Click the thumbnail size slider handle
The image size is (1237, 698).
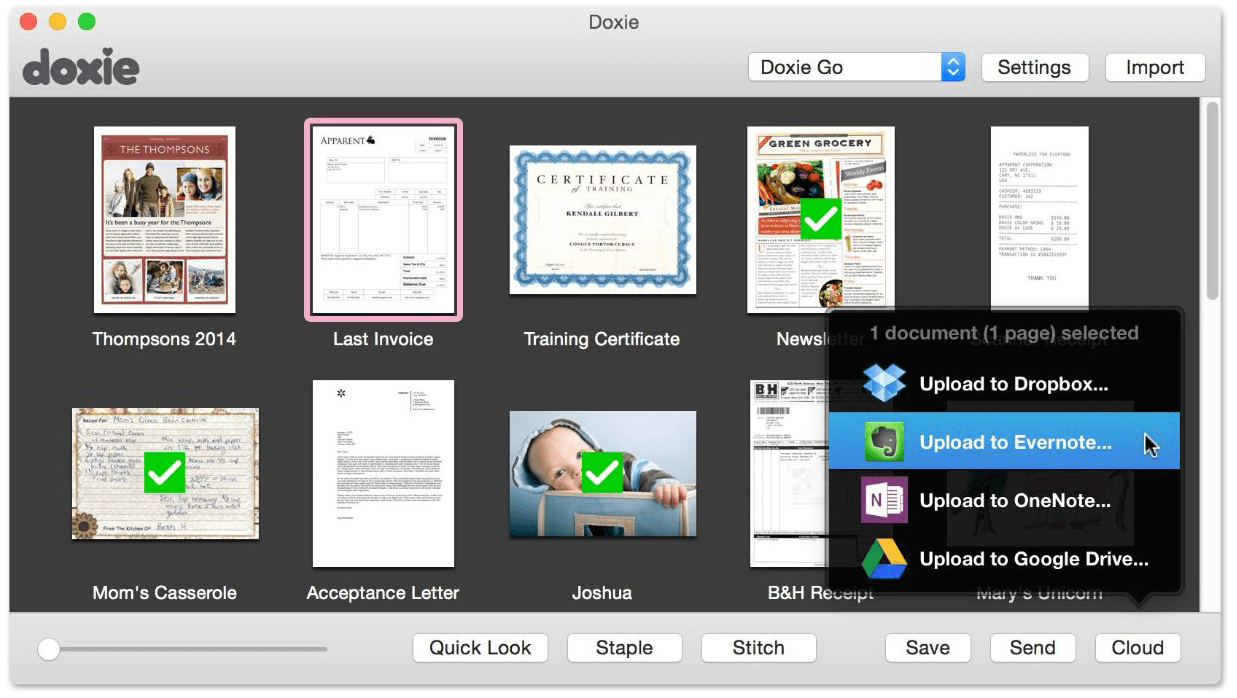[x=48, y=649]
